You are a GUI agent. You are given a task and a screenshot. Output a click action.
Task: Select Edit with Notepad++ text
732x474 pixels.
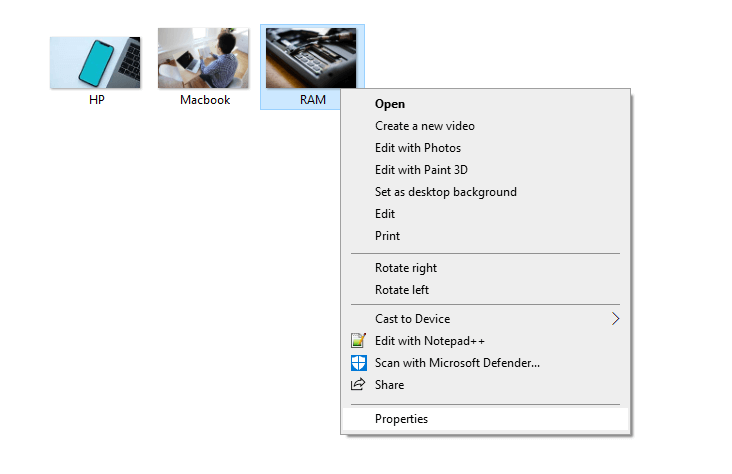tap(429, 341)
